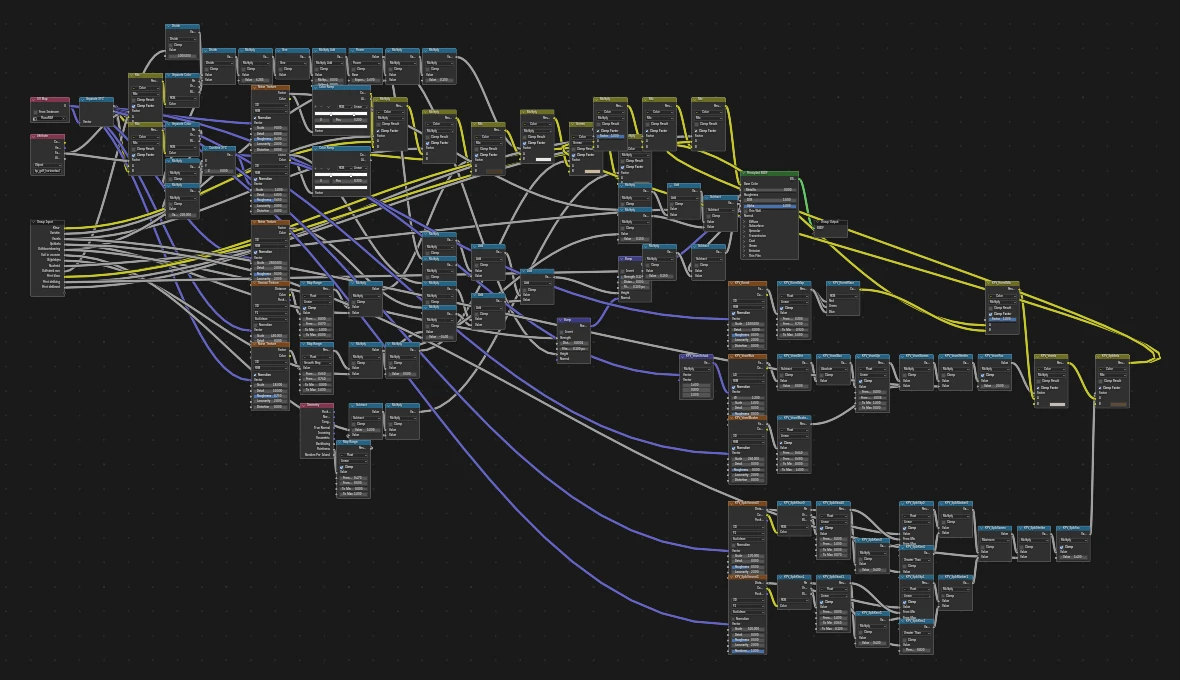Expand Diffuse panel in Principled BSDF
Viewport: 1180px width, 680px height.
744,222
